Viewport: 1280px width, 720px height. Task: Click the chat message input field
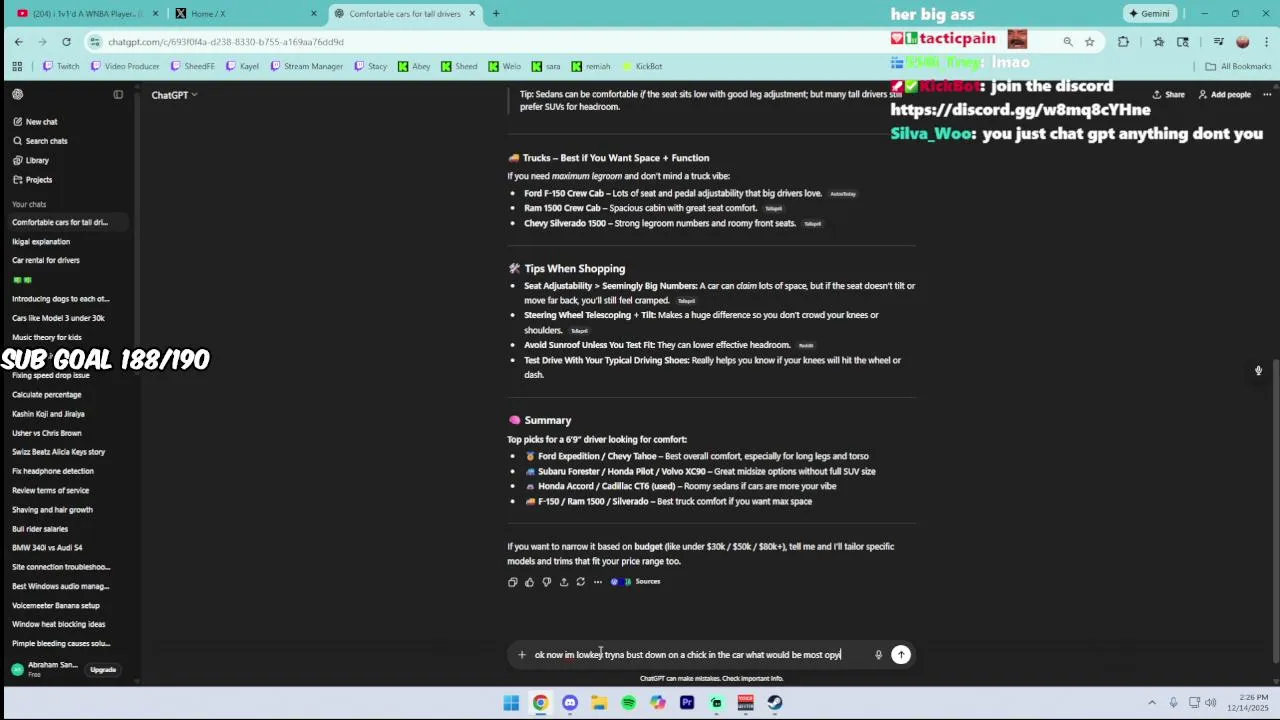point(700,655)
